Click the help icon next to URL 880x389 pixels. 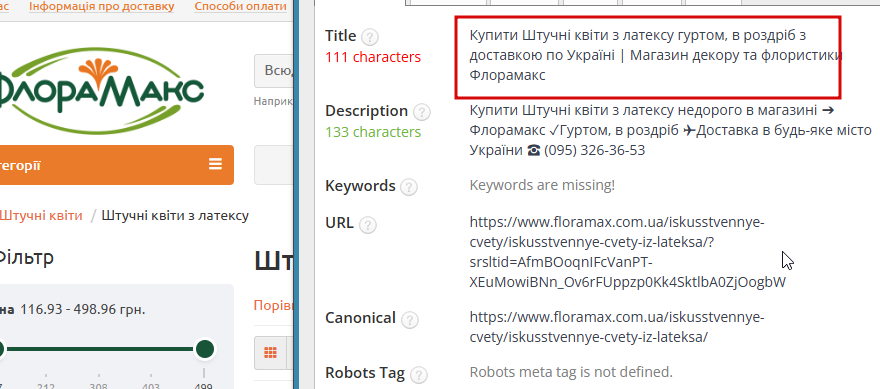(x=367, y=226)
